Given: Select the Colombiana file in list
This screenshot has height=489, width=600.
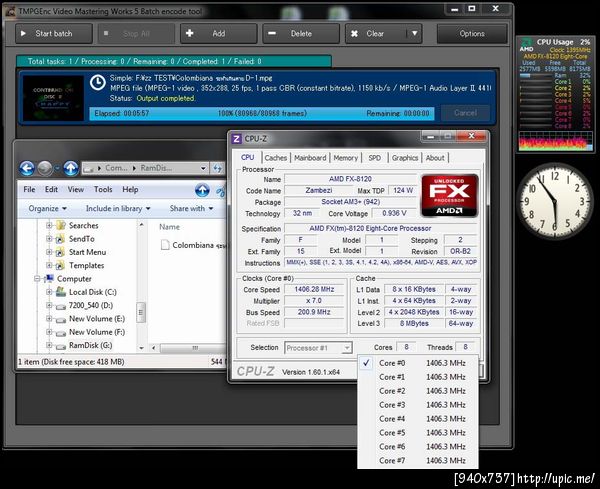Looking at the screenshot, I should pyautogui.click(x=198, y=245).
